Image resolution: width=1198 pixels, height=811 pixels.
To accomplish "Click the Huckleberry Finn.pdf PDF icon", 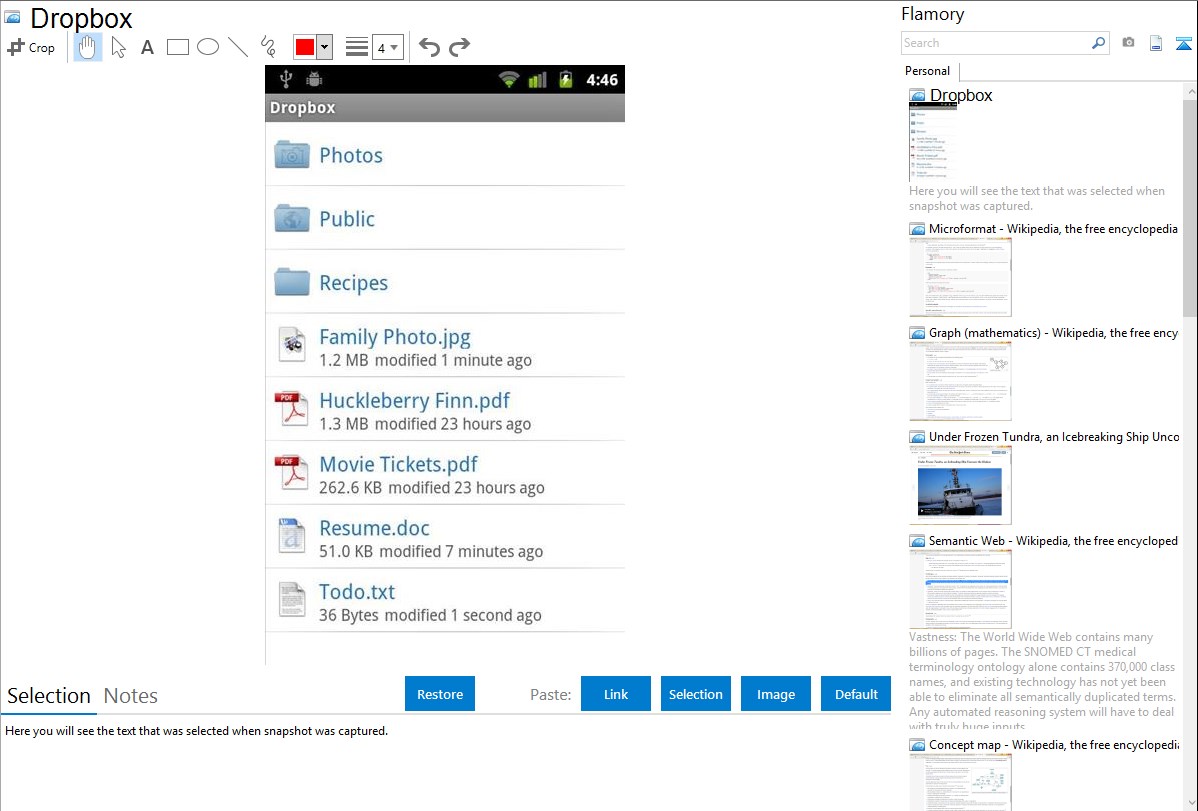I will pyautogui.click(x=292, y=409).
